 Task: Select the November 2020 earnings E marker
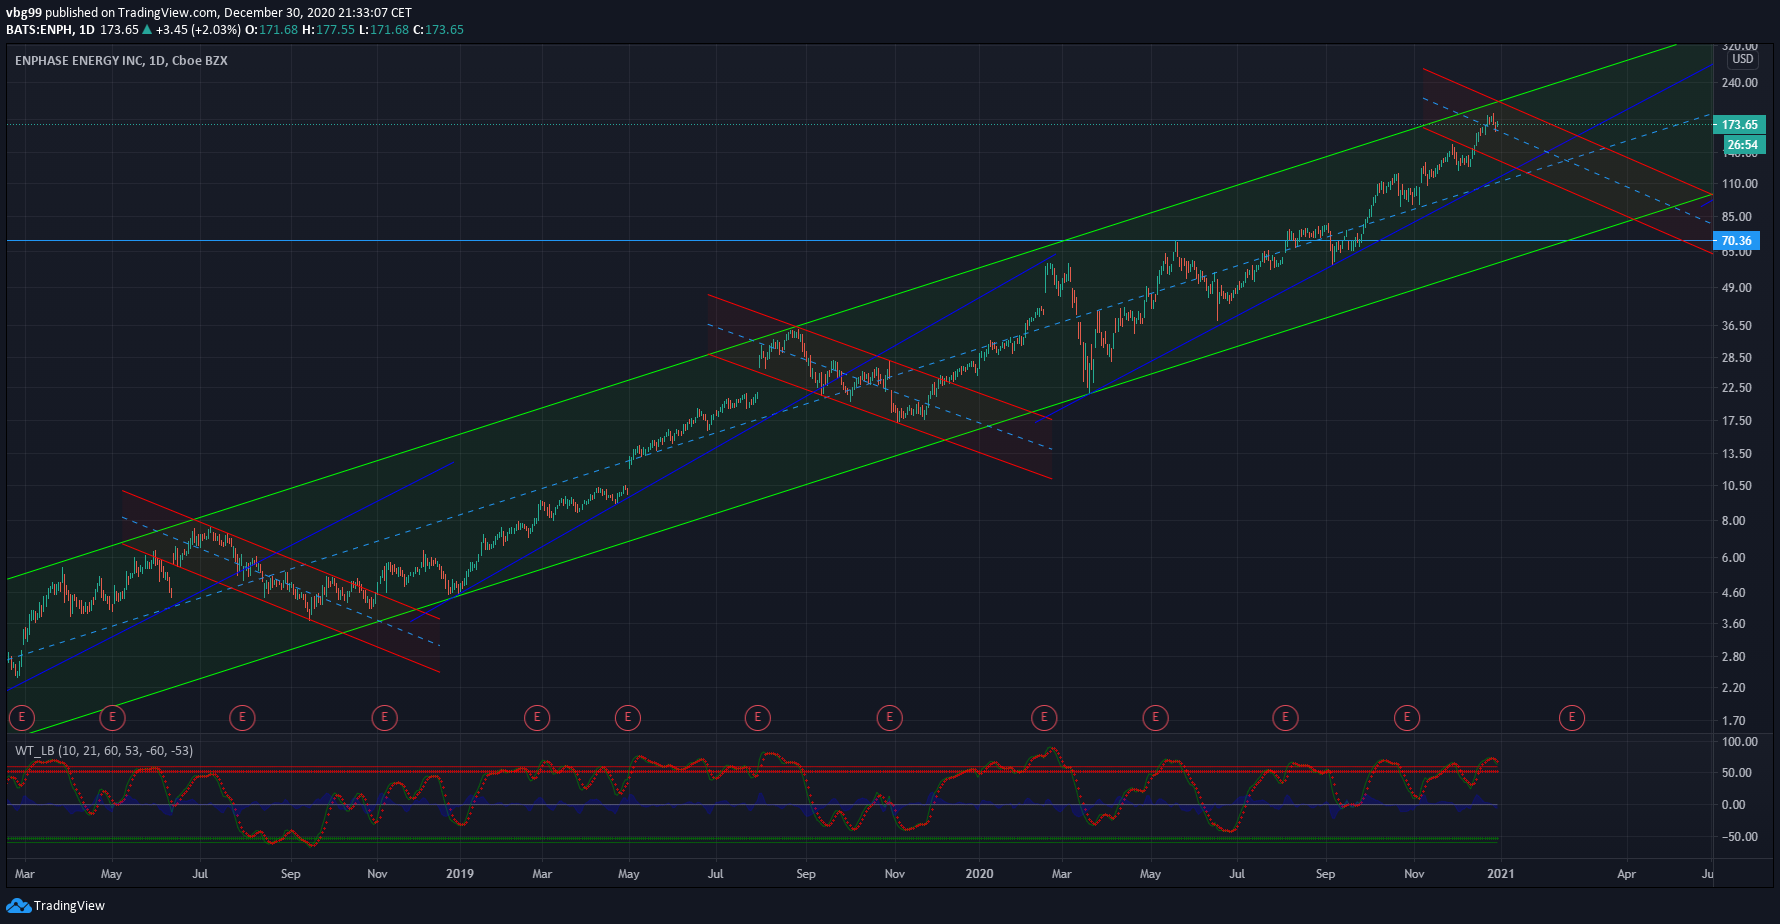click(x=1407, y=717)
